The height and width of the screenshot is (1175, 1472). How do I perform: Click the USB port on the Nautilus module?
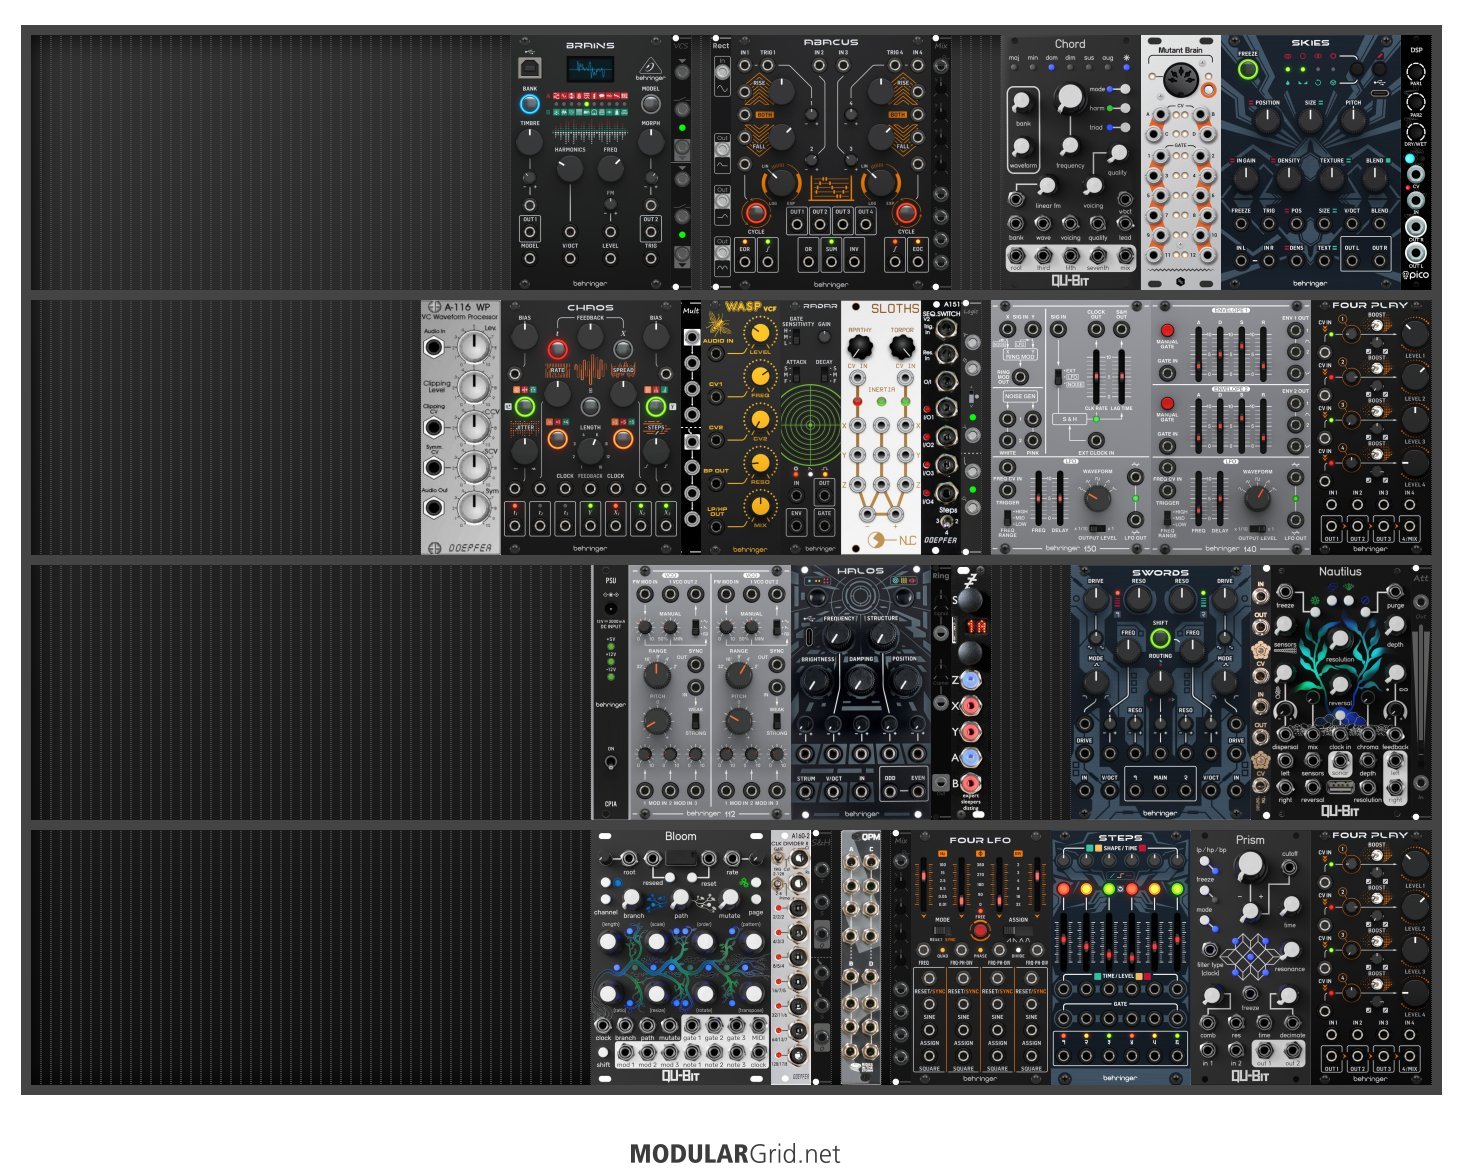pos(1340,787)
